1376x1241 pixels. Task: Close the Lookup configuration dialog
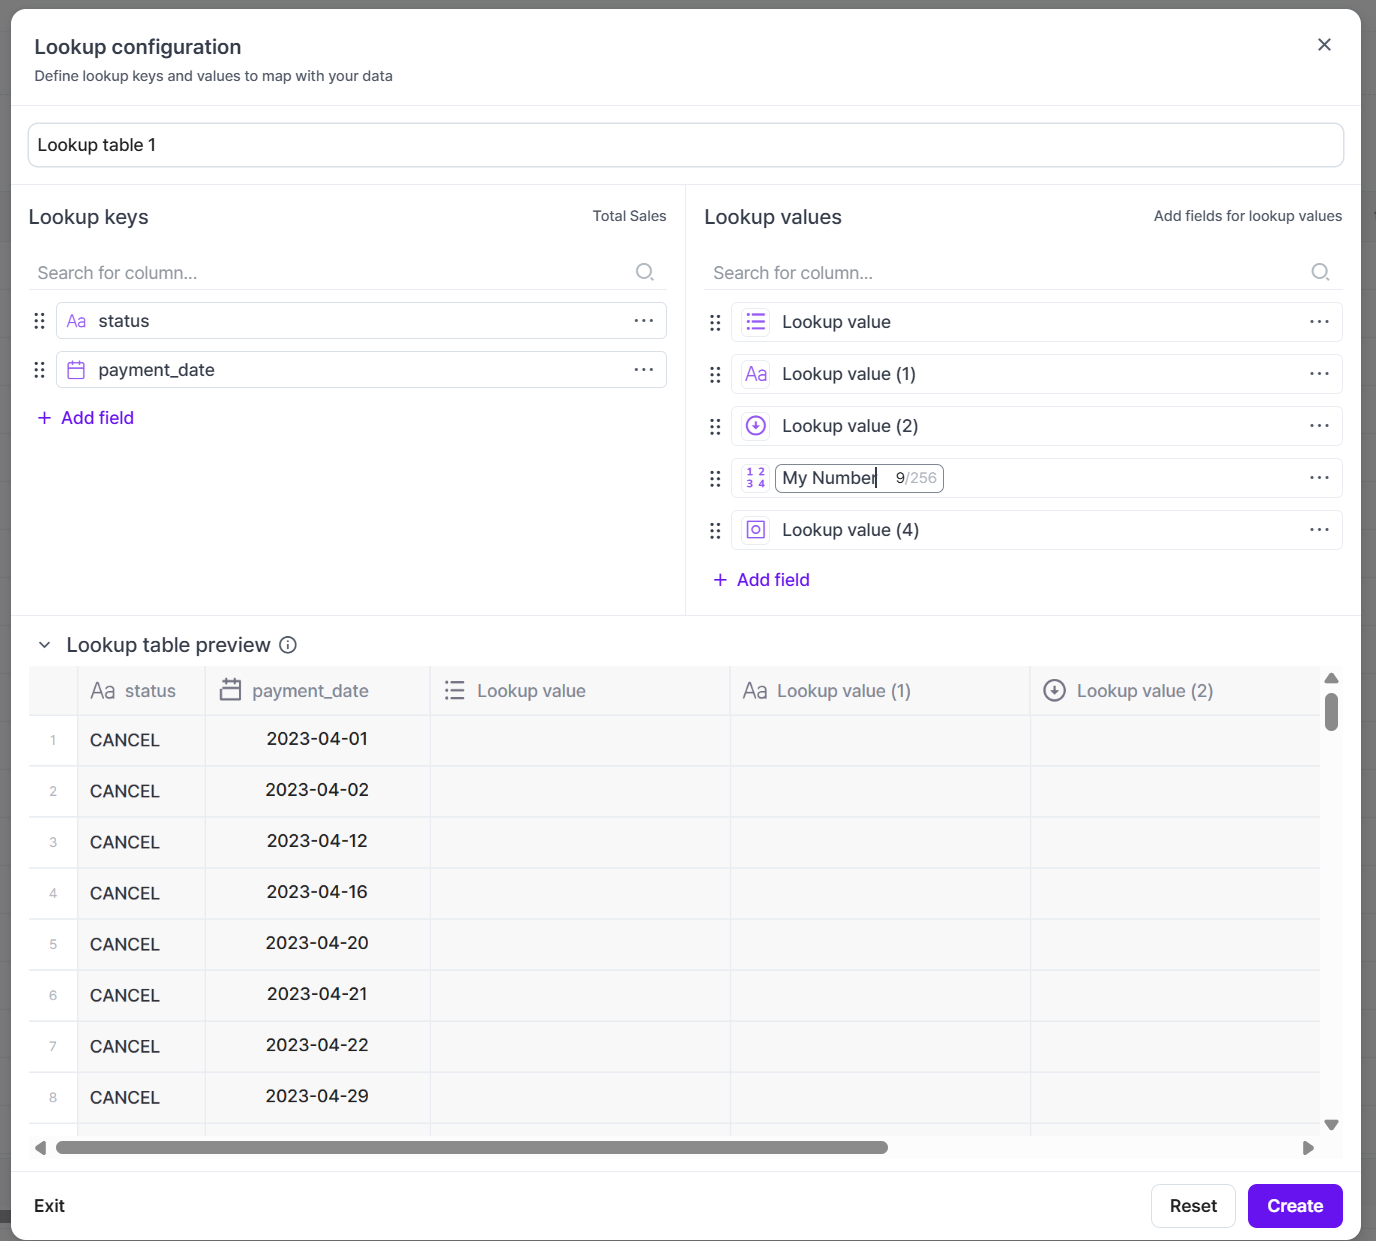point(1324,45)
